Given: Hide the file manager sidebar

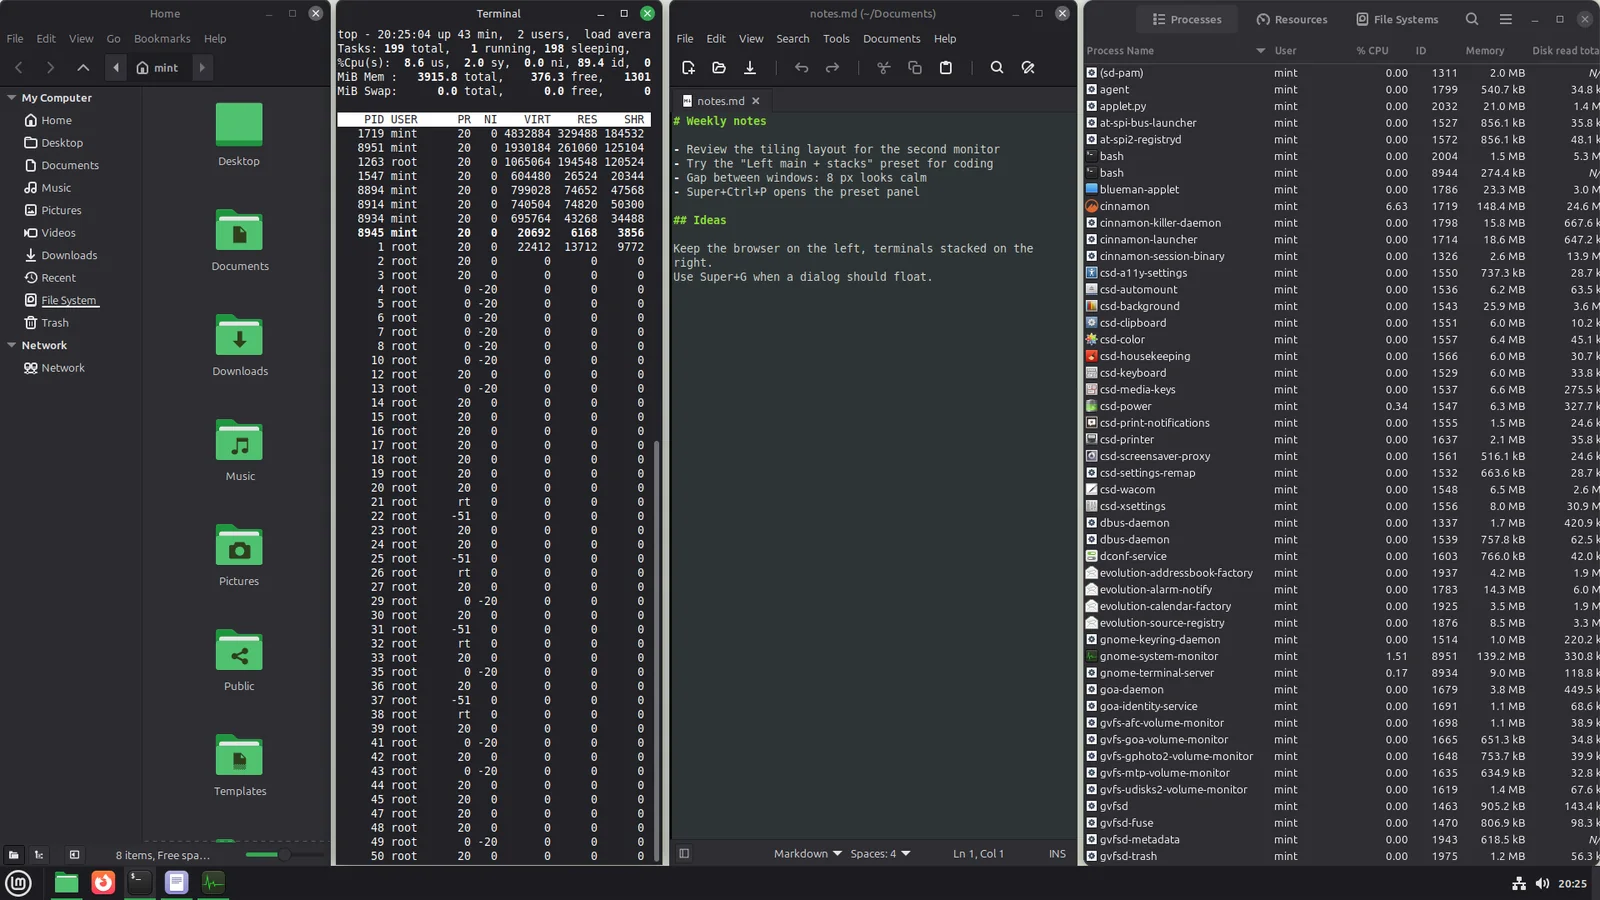Looking at the screenshot, I should pos(74,855).
